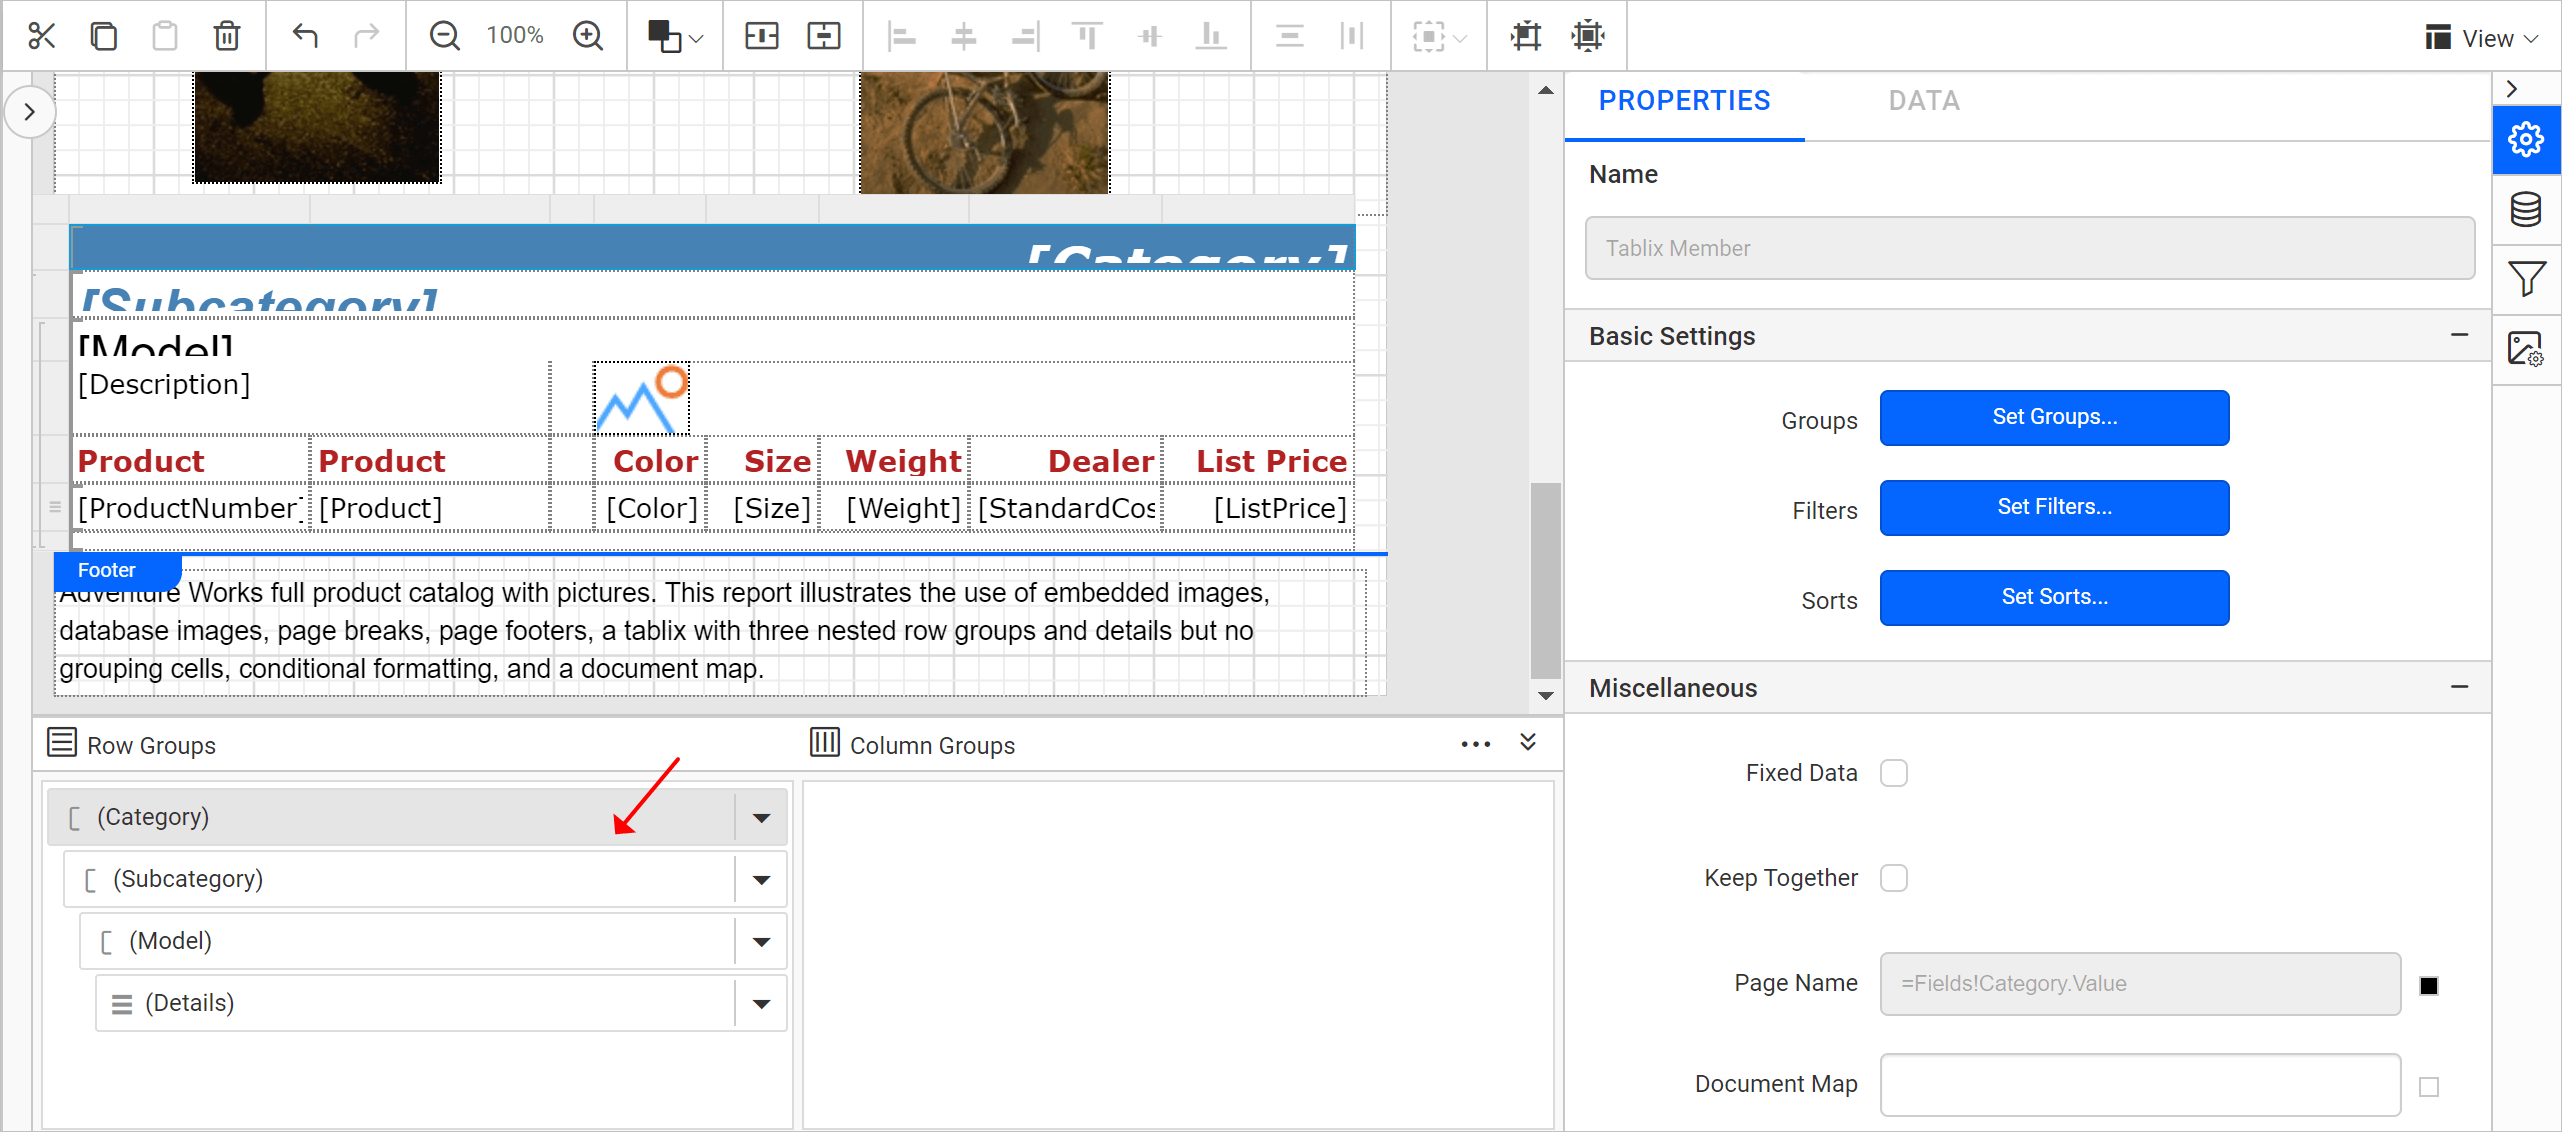Align selected items to top

[1088, 36]
